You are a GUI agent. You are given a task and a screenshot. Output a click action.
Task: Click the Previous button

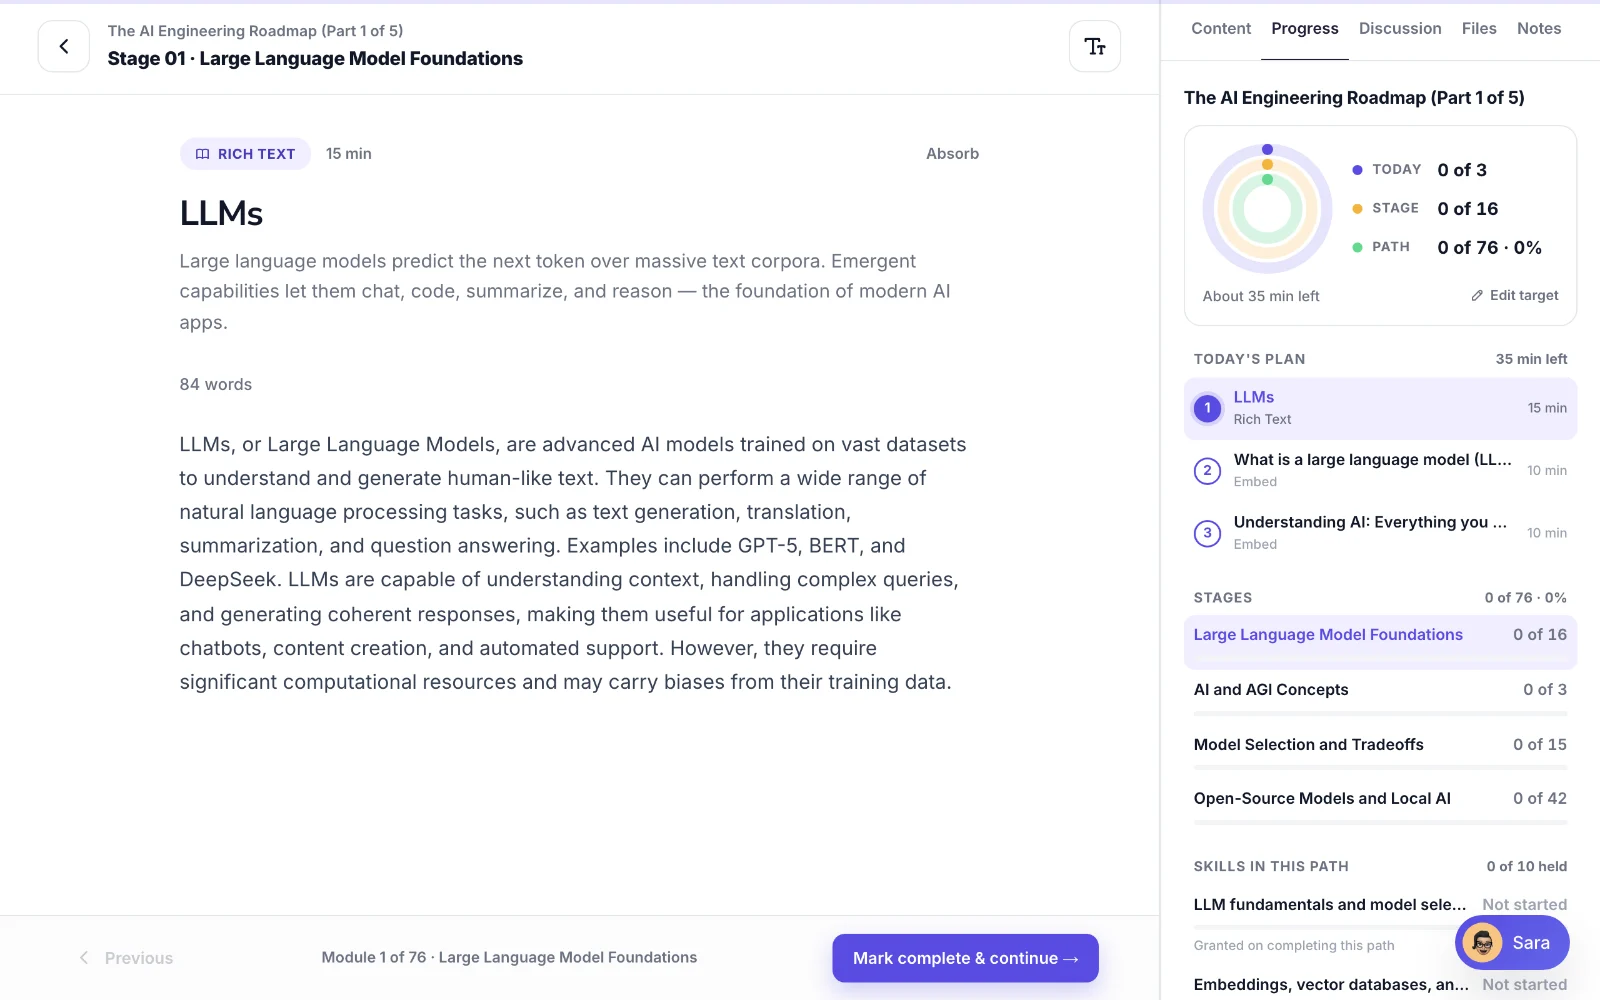[x=126, y=958]
